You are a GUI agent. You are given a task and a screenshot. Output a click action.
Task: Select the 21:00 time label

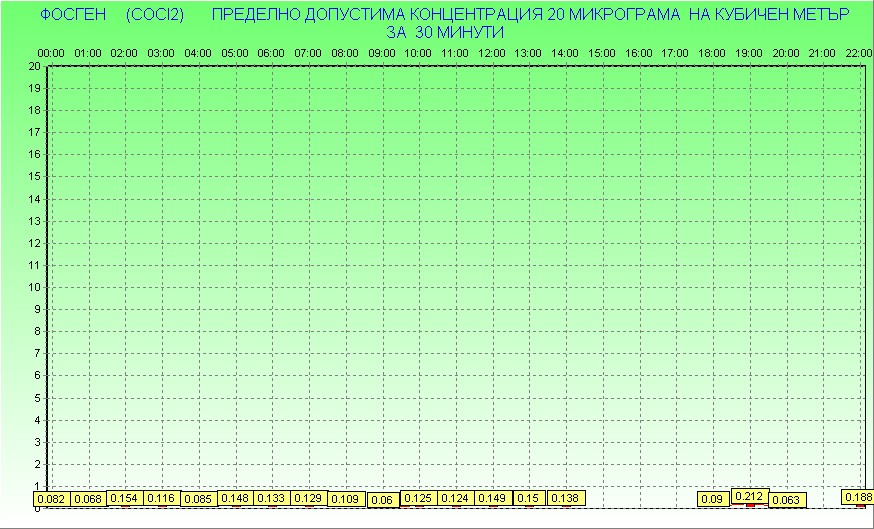(x=822, y=54)
